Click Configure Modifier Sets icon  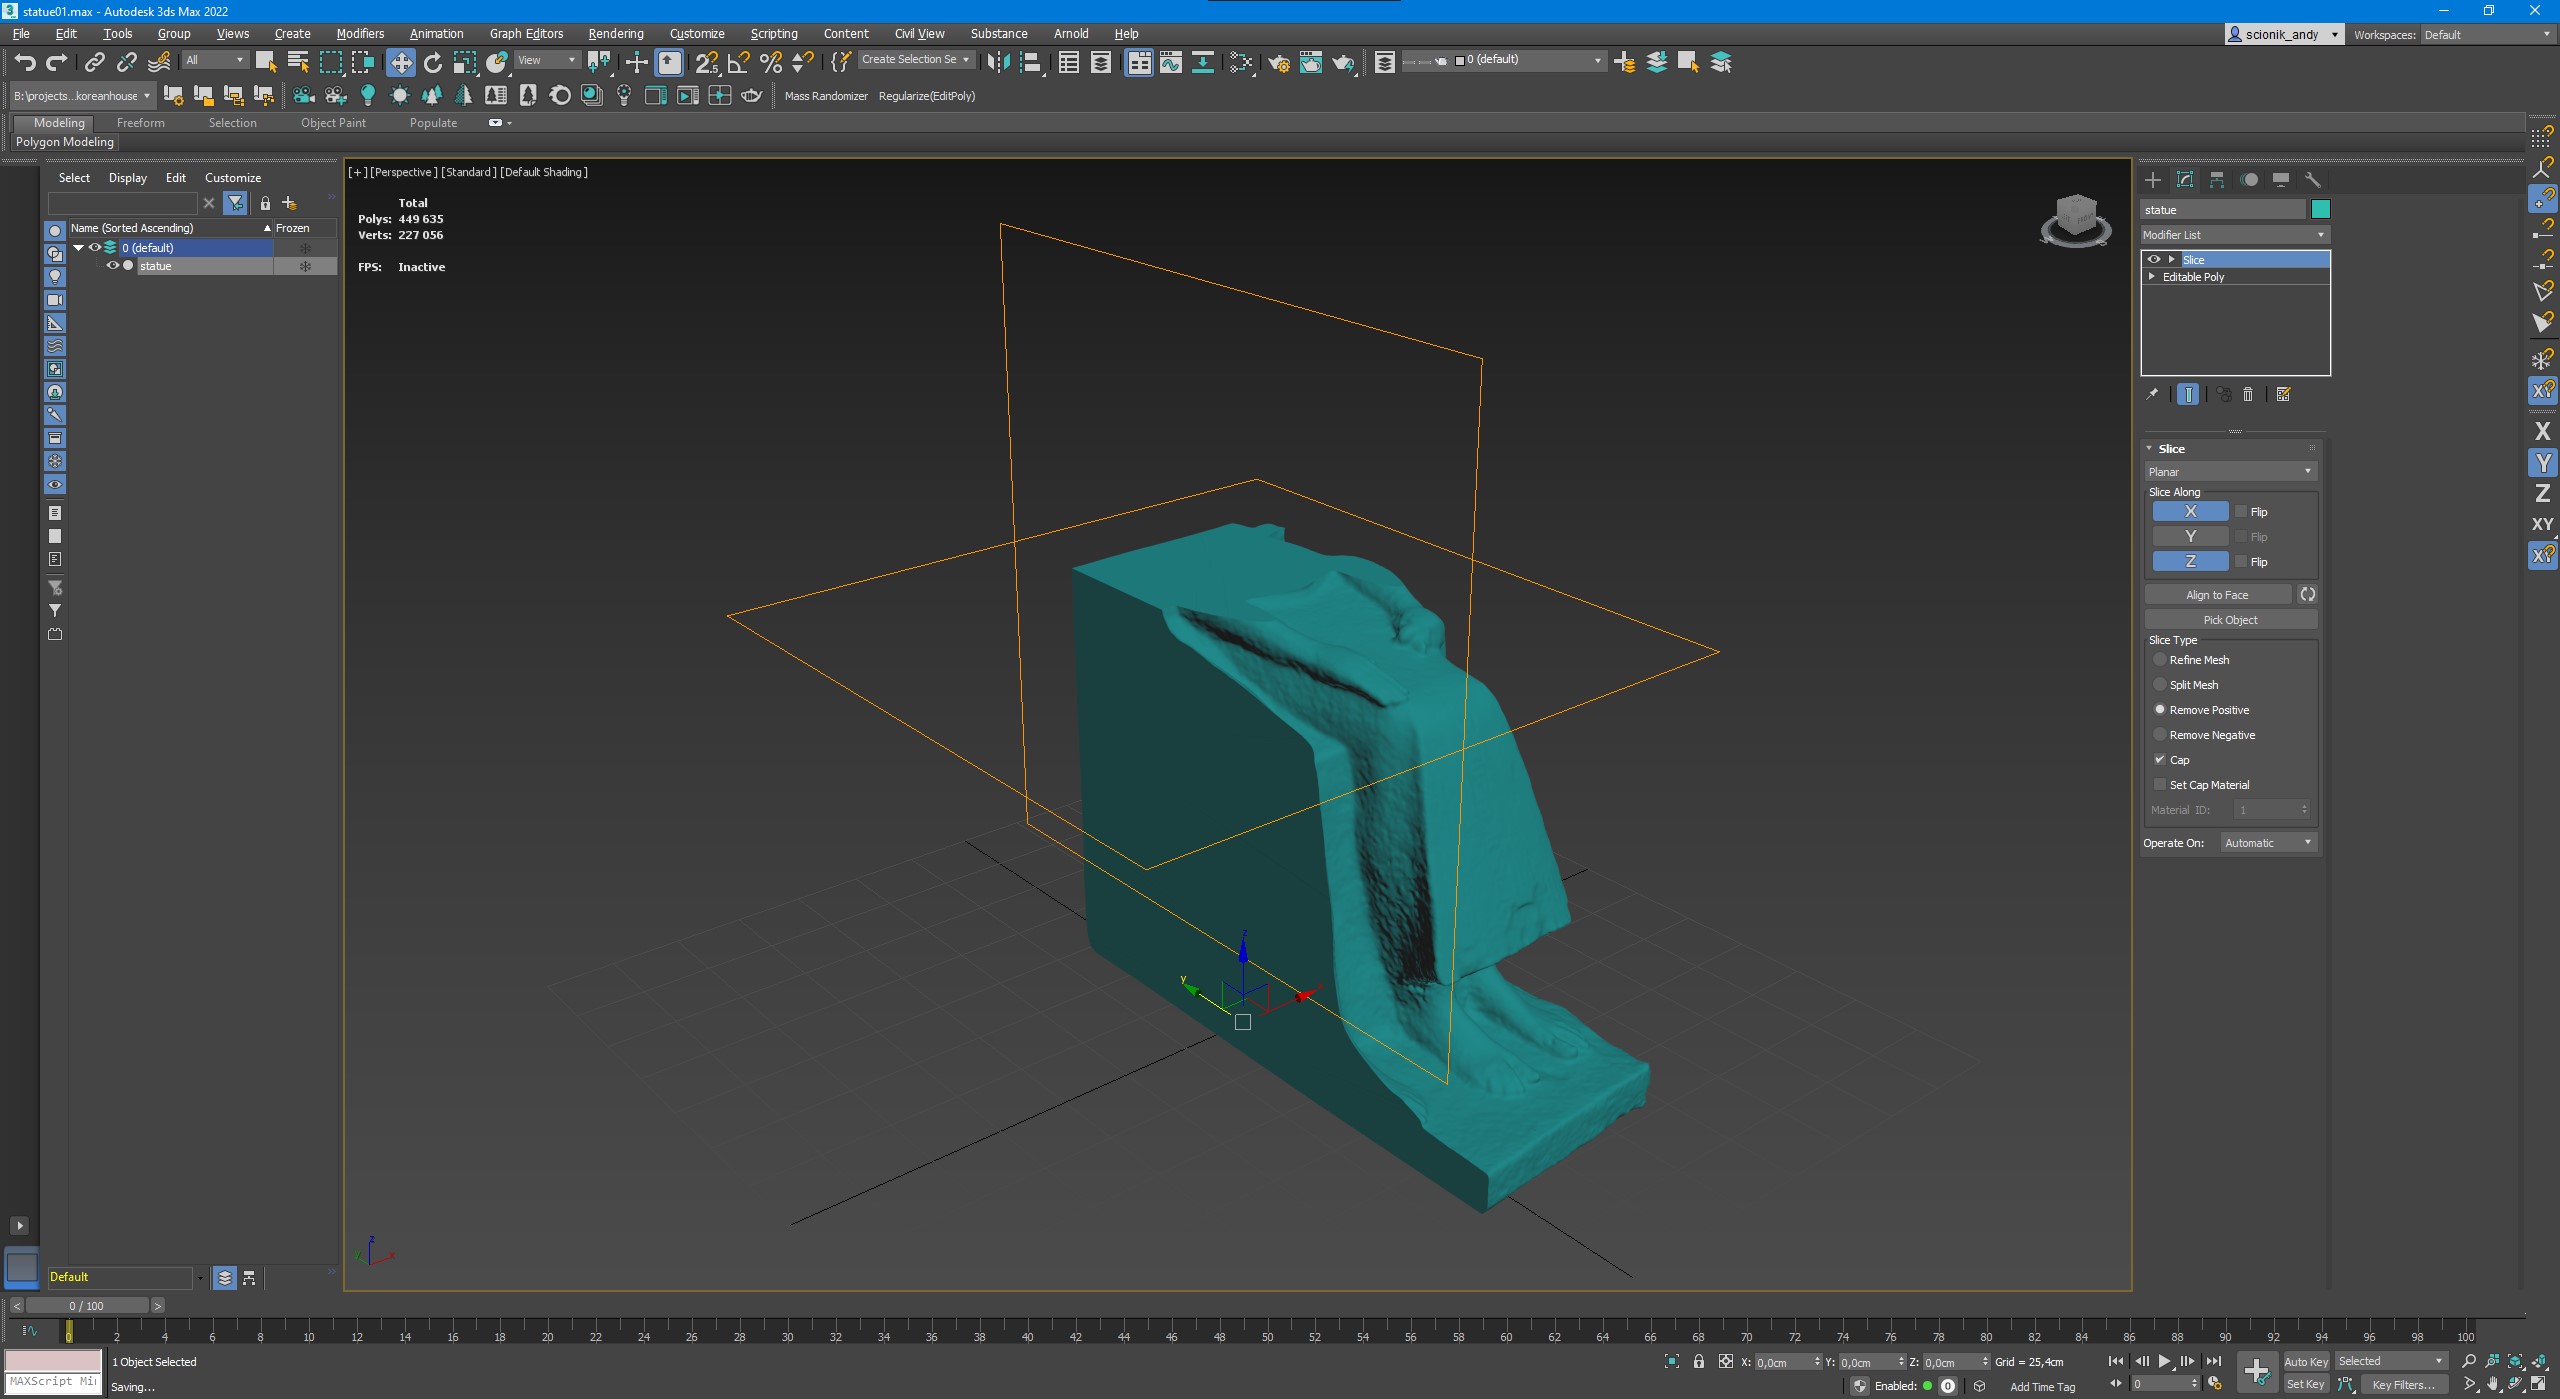[2284, 394]
